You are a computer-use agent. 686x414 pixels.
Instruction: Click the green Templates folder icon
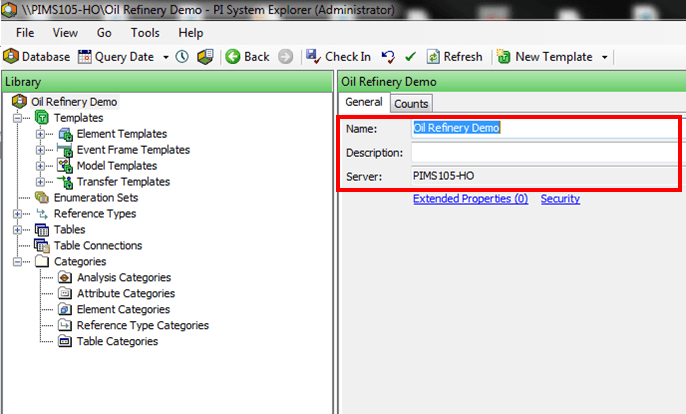point(42,117)
